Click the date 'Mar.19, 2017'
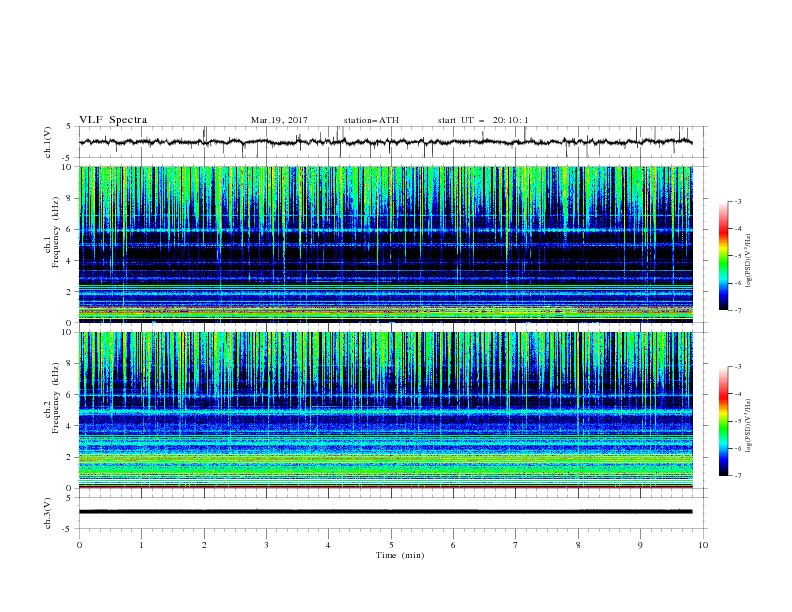The height and width of the screenshot is (612, 792). point(279,120)
